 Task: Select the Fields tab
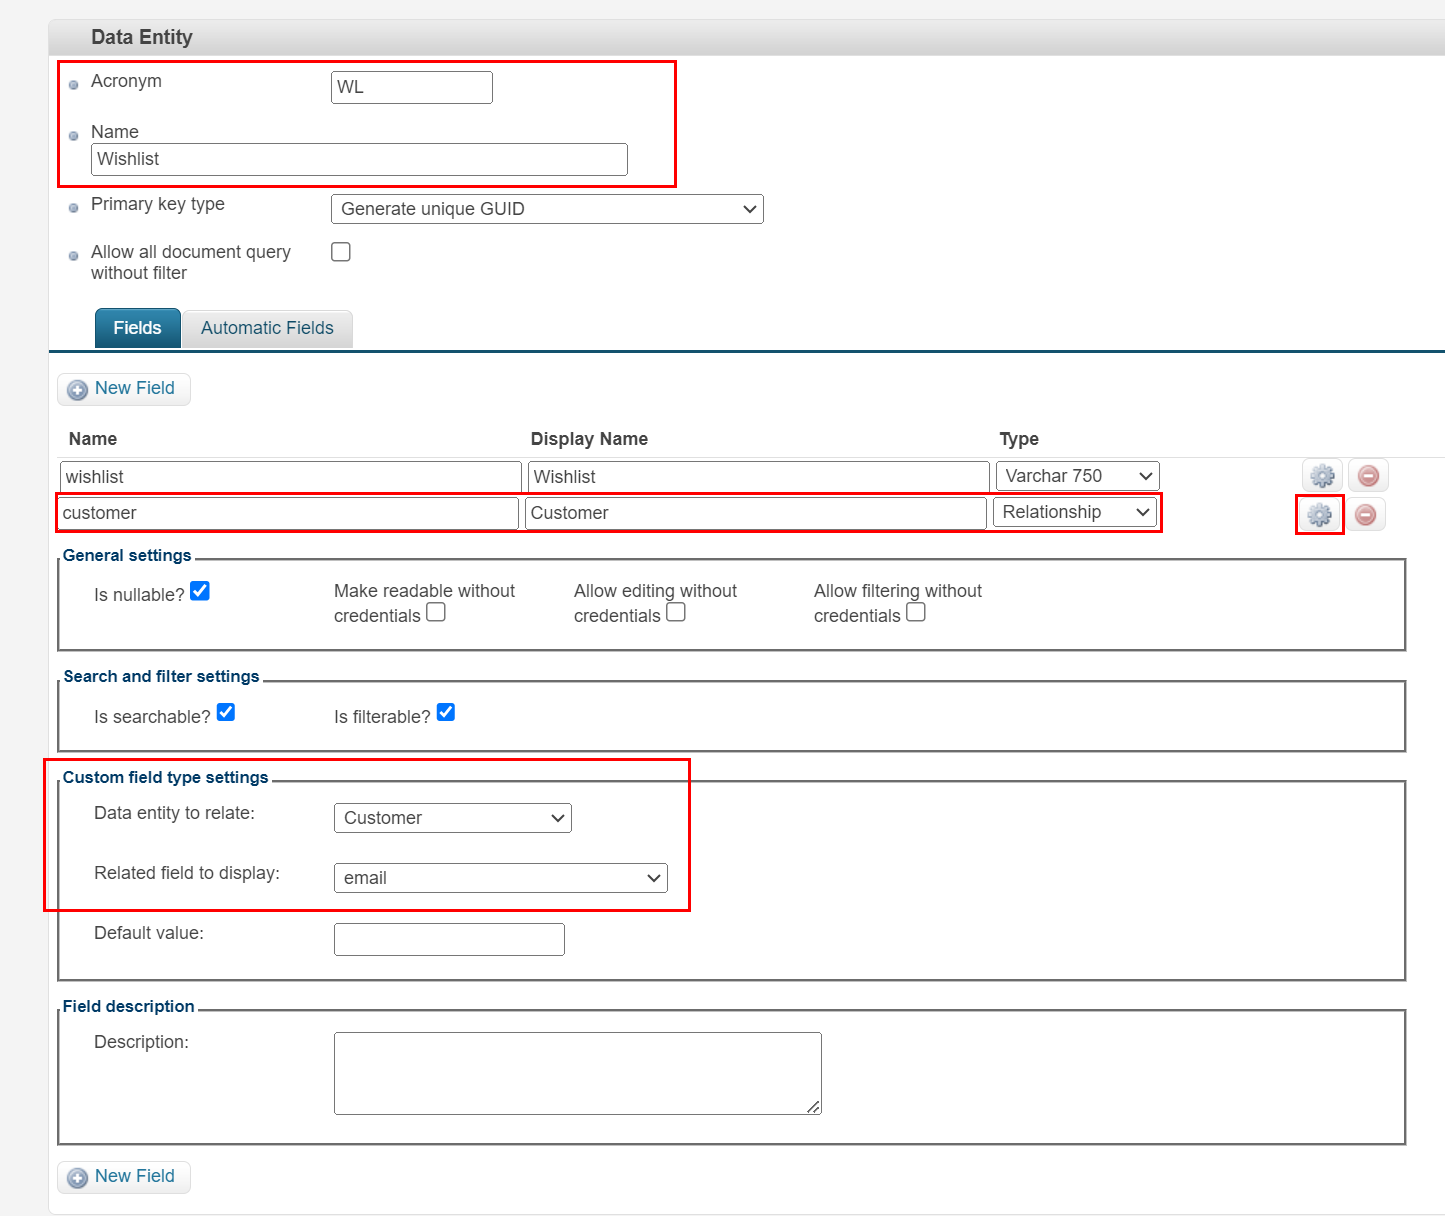click(x=137, y=328)
